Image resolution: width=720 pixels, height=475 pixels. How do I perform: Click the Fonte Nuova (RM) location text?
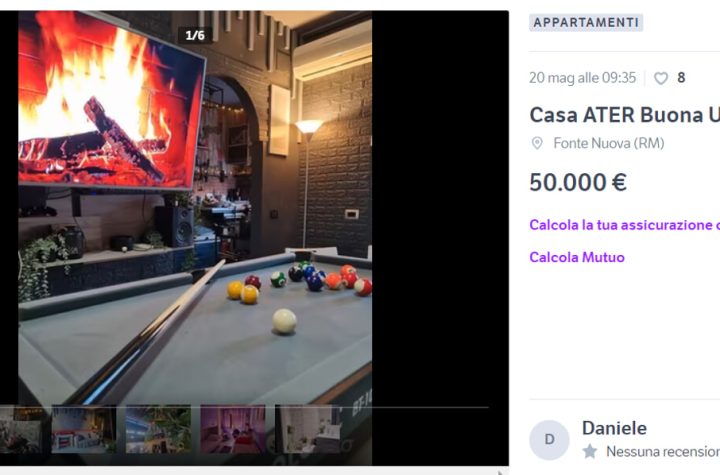pyautogui.click(x=609, y=143)
